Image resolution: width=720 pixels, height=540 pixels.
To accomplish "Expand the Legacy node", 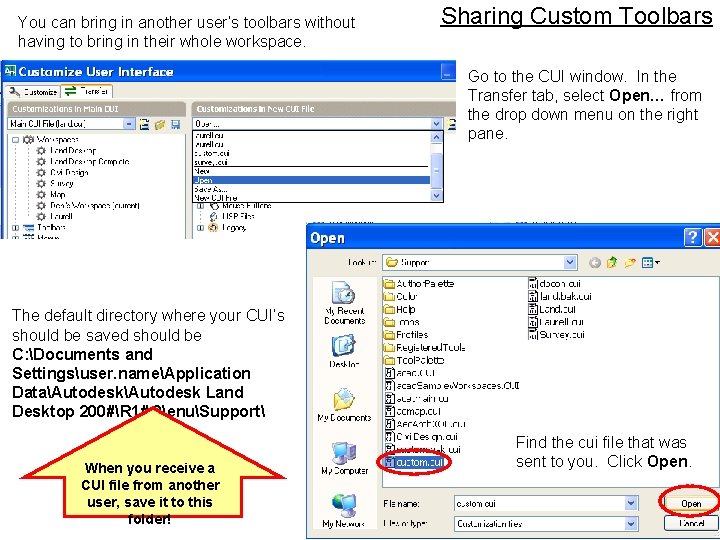I will (201, 228).
